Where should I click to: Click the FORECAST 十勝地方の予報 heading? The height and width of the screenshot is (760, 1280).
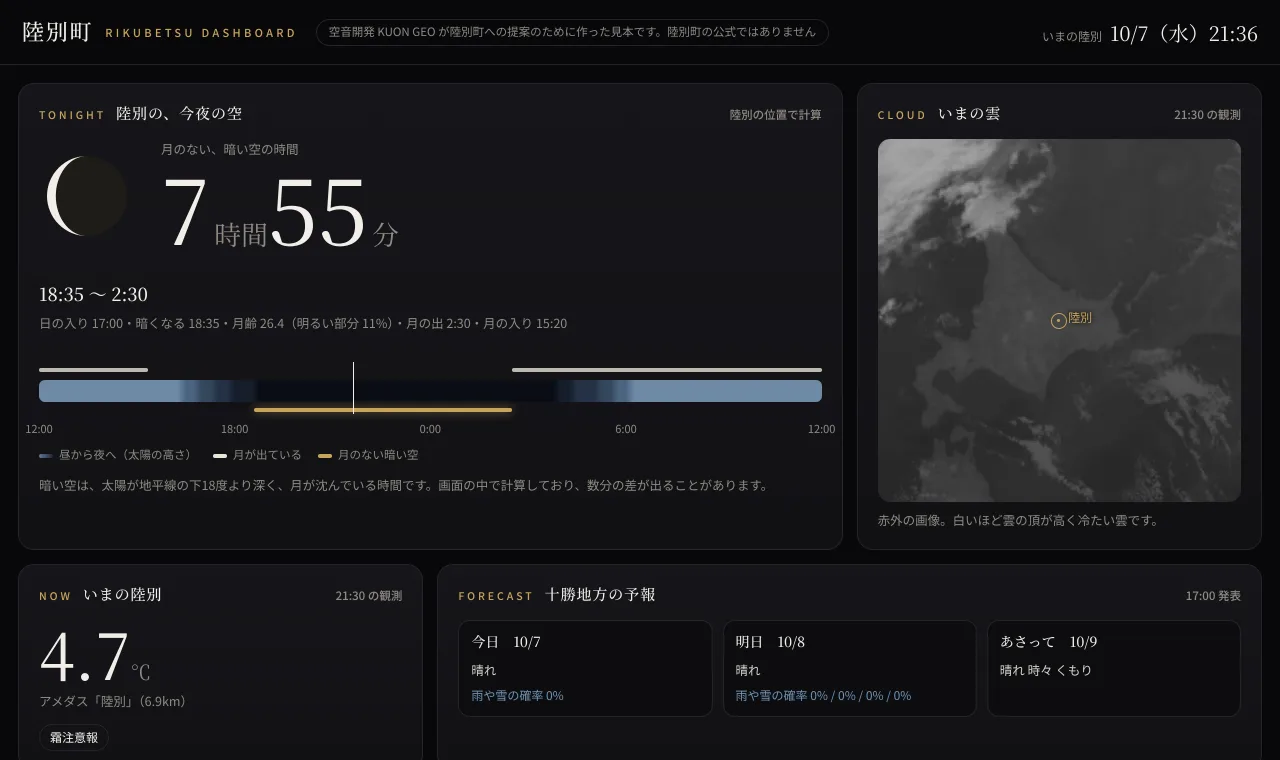pyautogui.click(x=557, y=595)
